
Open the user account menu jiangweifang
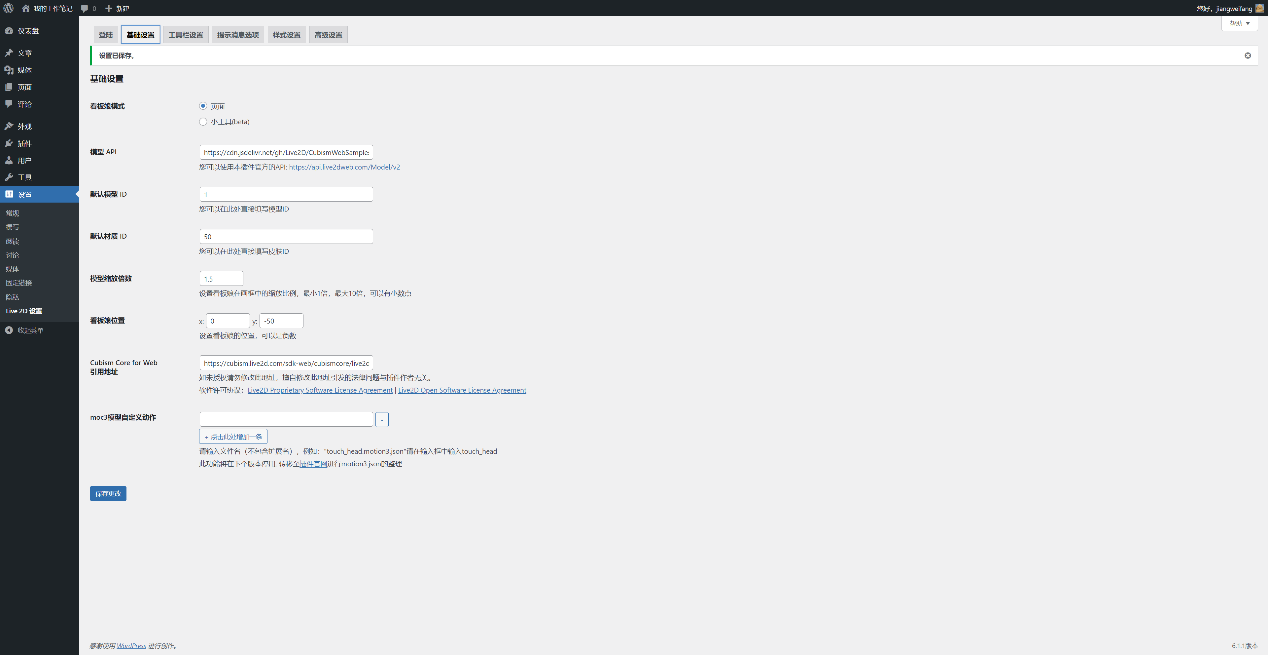[1229, 7]
